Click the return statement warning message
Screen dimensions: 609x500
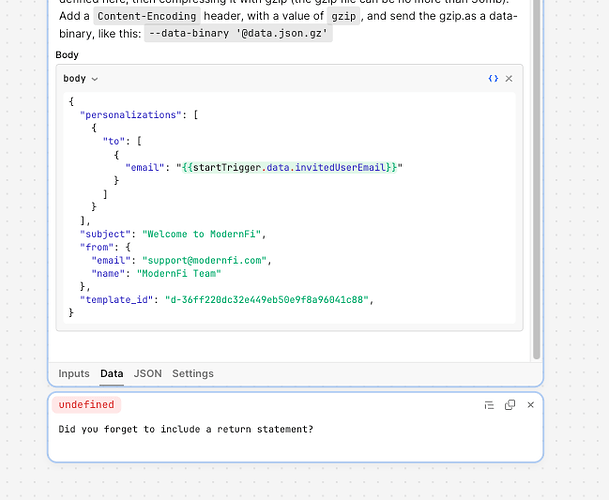[x=186, y=430]
